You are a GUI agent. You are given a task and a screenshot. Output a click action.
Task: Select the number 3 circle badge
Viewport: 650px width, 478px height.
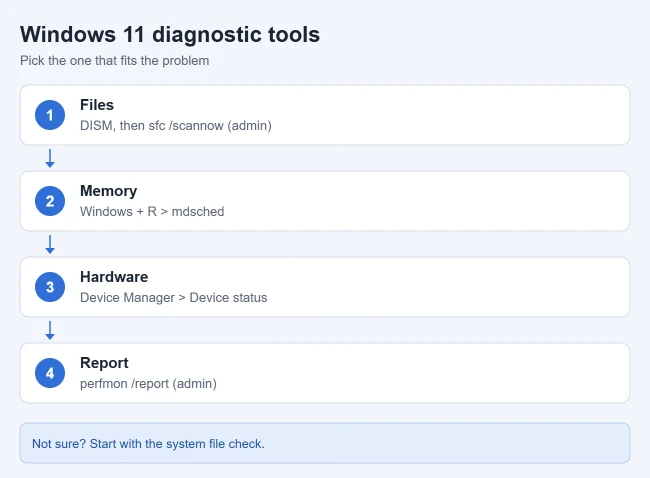coord(50,287)
